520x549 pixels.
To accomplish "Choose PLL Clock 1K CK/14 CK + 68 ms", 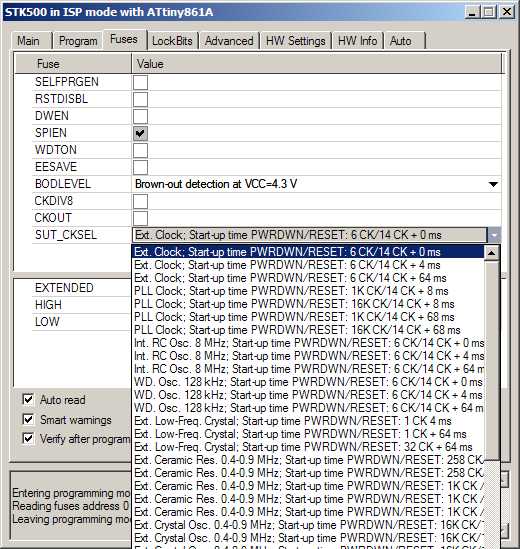I will [x=308, y=317].
